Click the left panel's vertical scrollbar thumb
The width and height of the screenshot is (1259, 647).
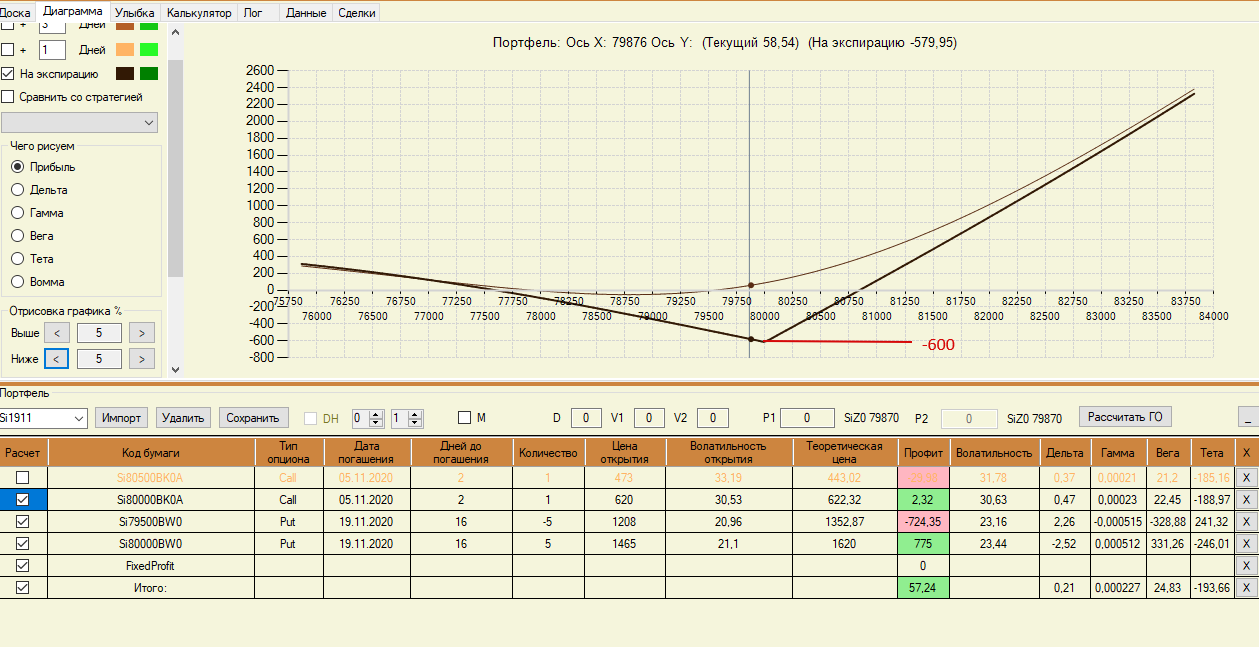point(176,167)
